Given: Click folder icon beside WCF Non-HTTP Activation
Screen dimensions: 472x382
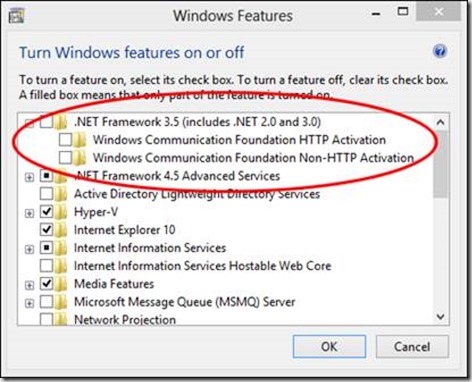Looking at the screenshot, I should [x=79, y=158].
